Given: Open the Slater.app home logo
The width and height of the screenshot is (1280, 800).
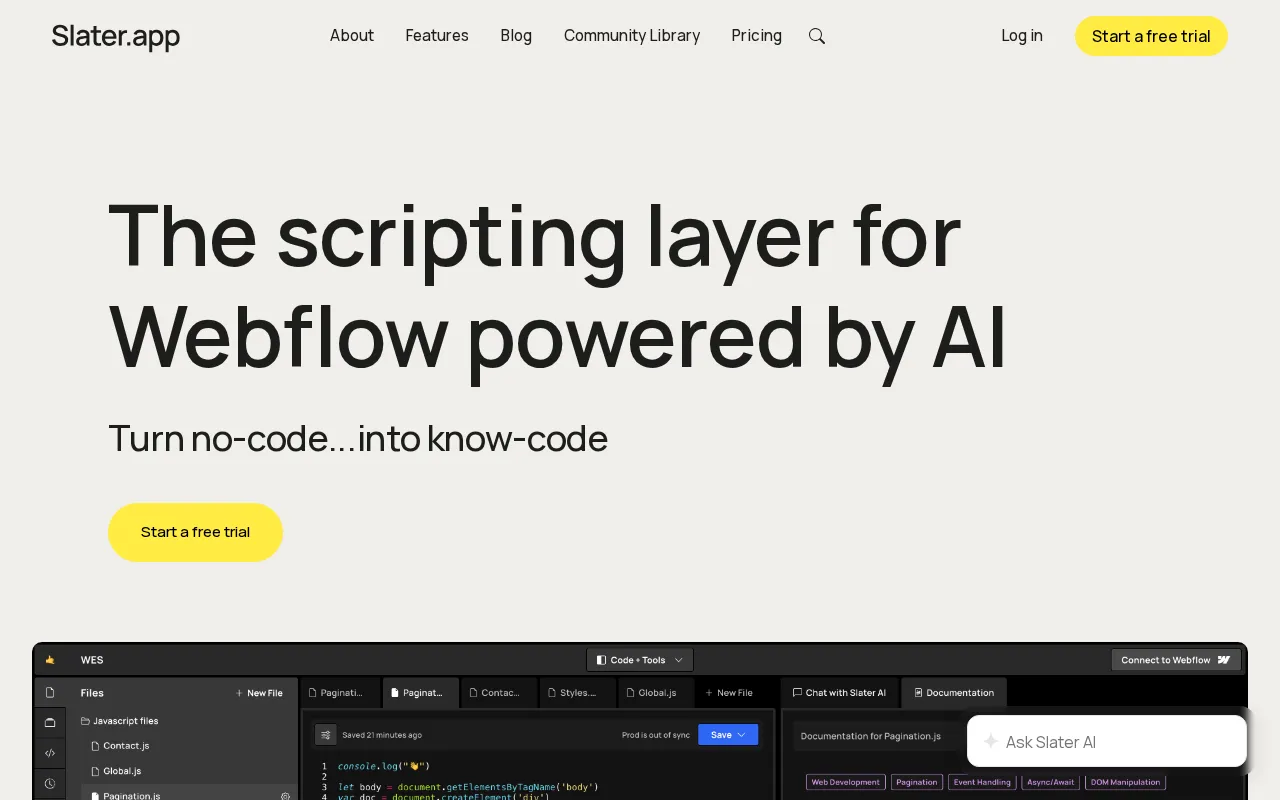Looking at the screenshot, I should [x=116, y=36].
